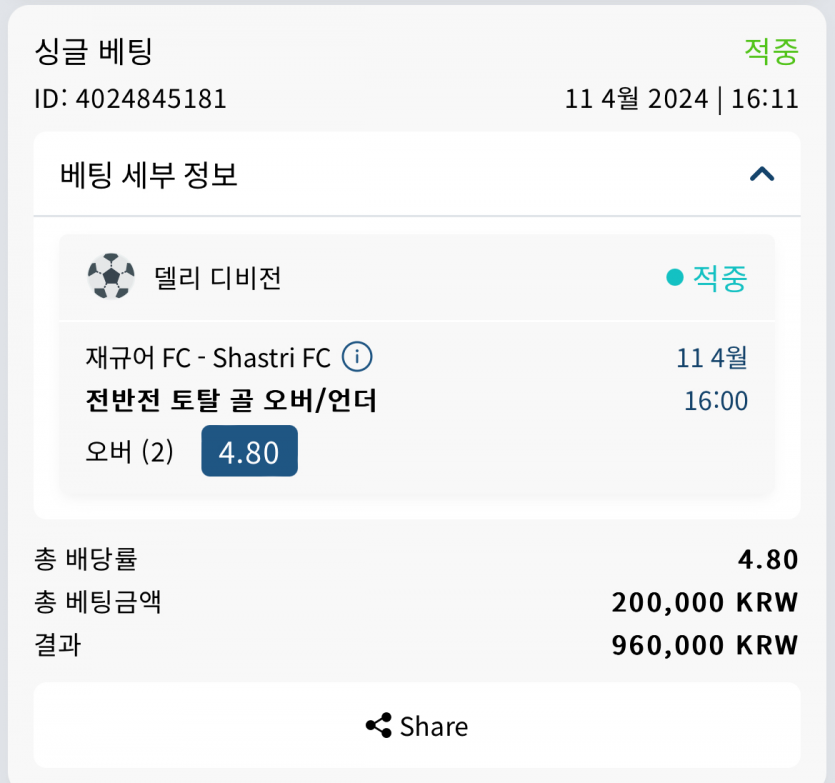Click the 16:00 match time
This screenshot has height=783, width=835.
pos(716,401)
